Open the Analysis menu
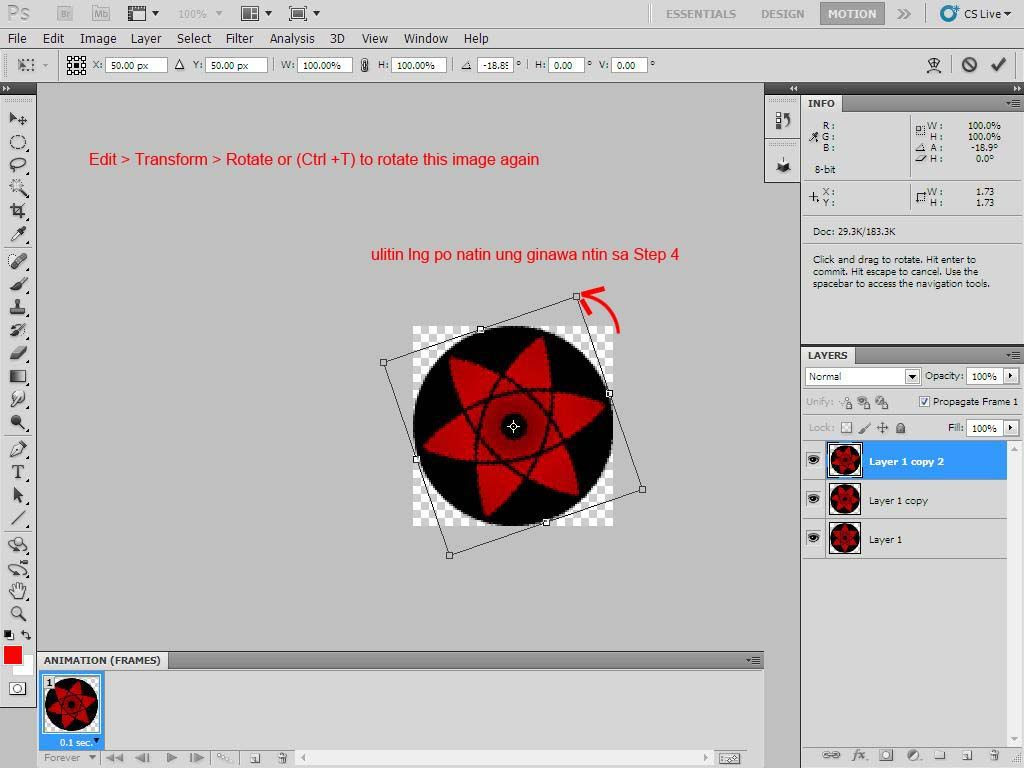The width and height of the screenshot is (1024, 768). [292, 39]
